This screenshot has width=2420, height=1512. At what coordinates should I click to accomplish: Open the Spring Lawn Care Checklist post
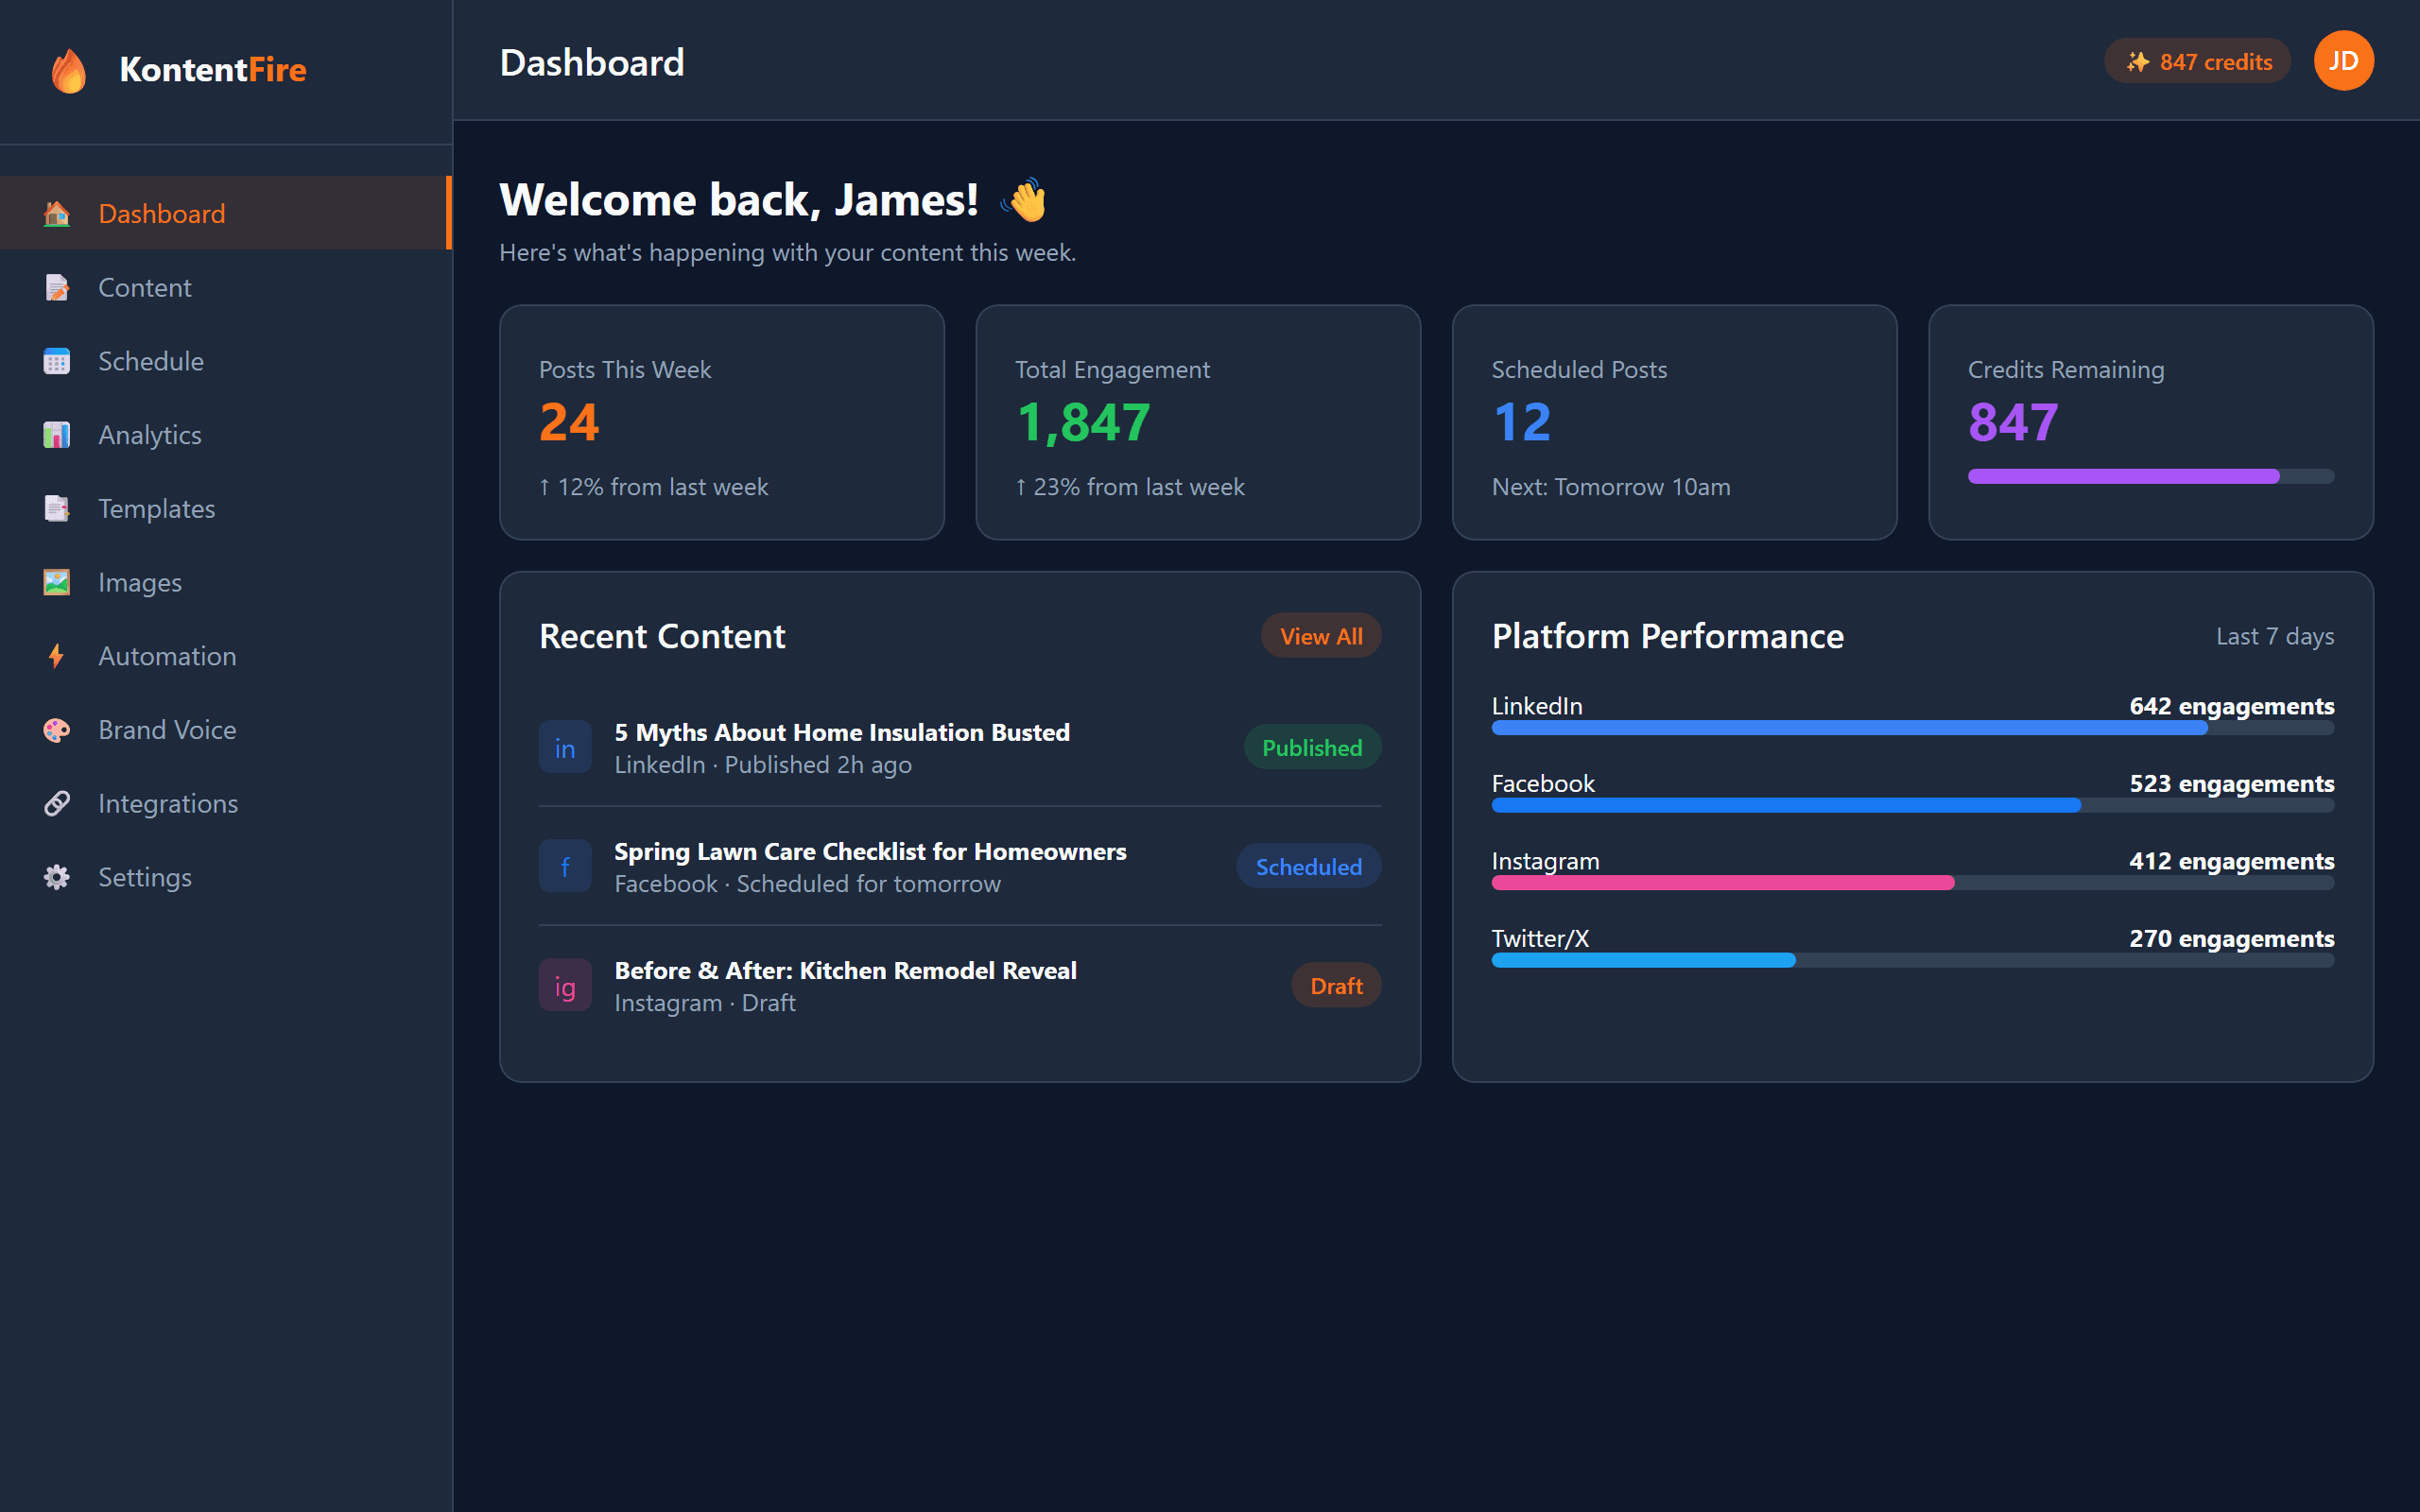870,851
